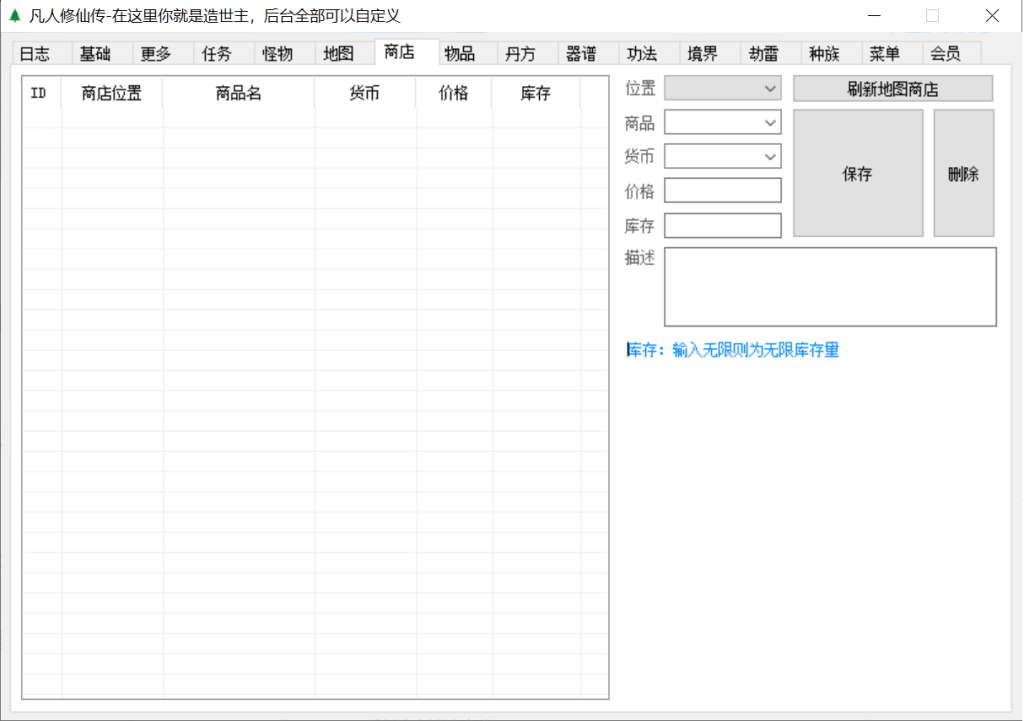Image resolution: width=1024 pixels, height=721 pixels.
Task: Expand the 货币 dropdown list
Action: click(x=722, y=156)
